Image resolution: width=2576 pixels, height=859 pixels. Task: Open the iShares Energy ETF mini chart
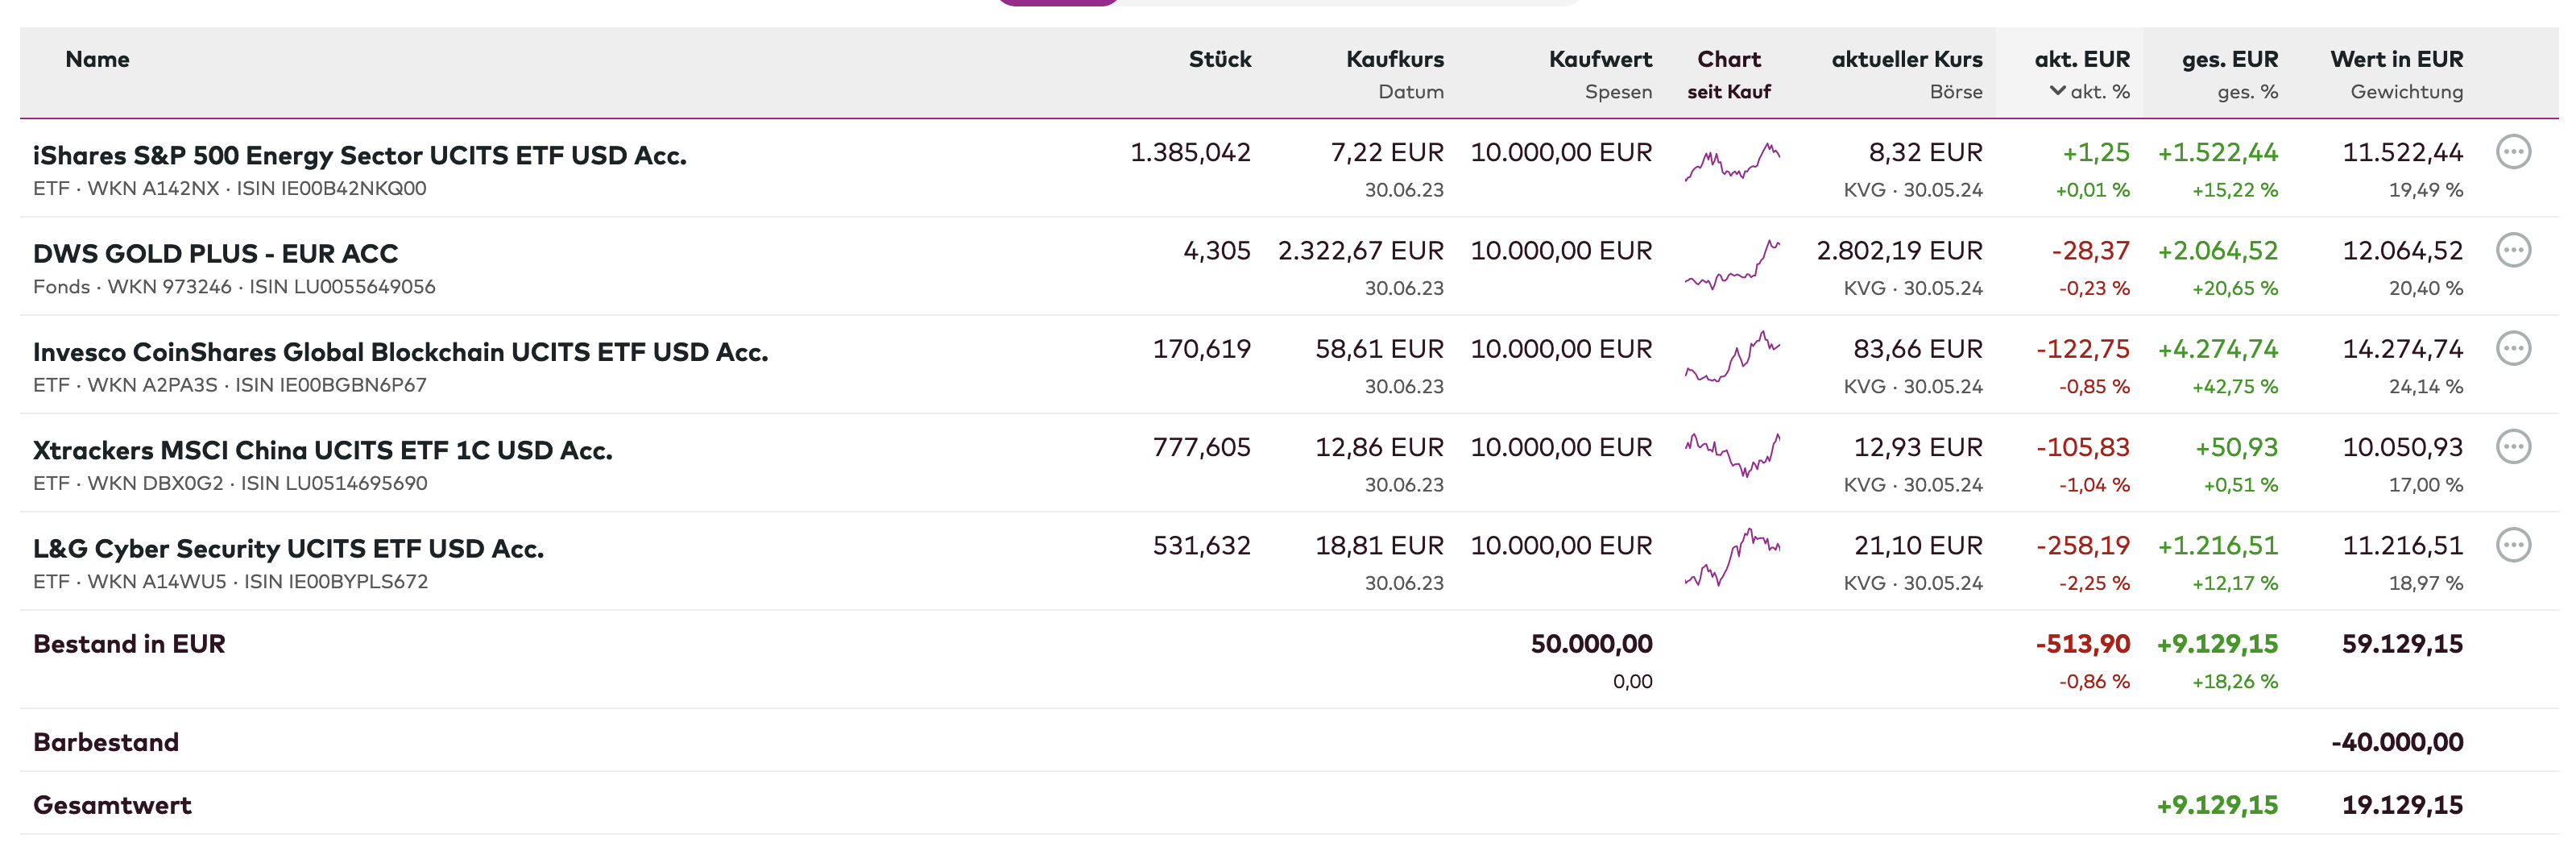click(1731, 162)
